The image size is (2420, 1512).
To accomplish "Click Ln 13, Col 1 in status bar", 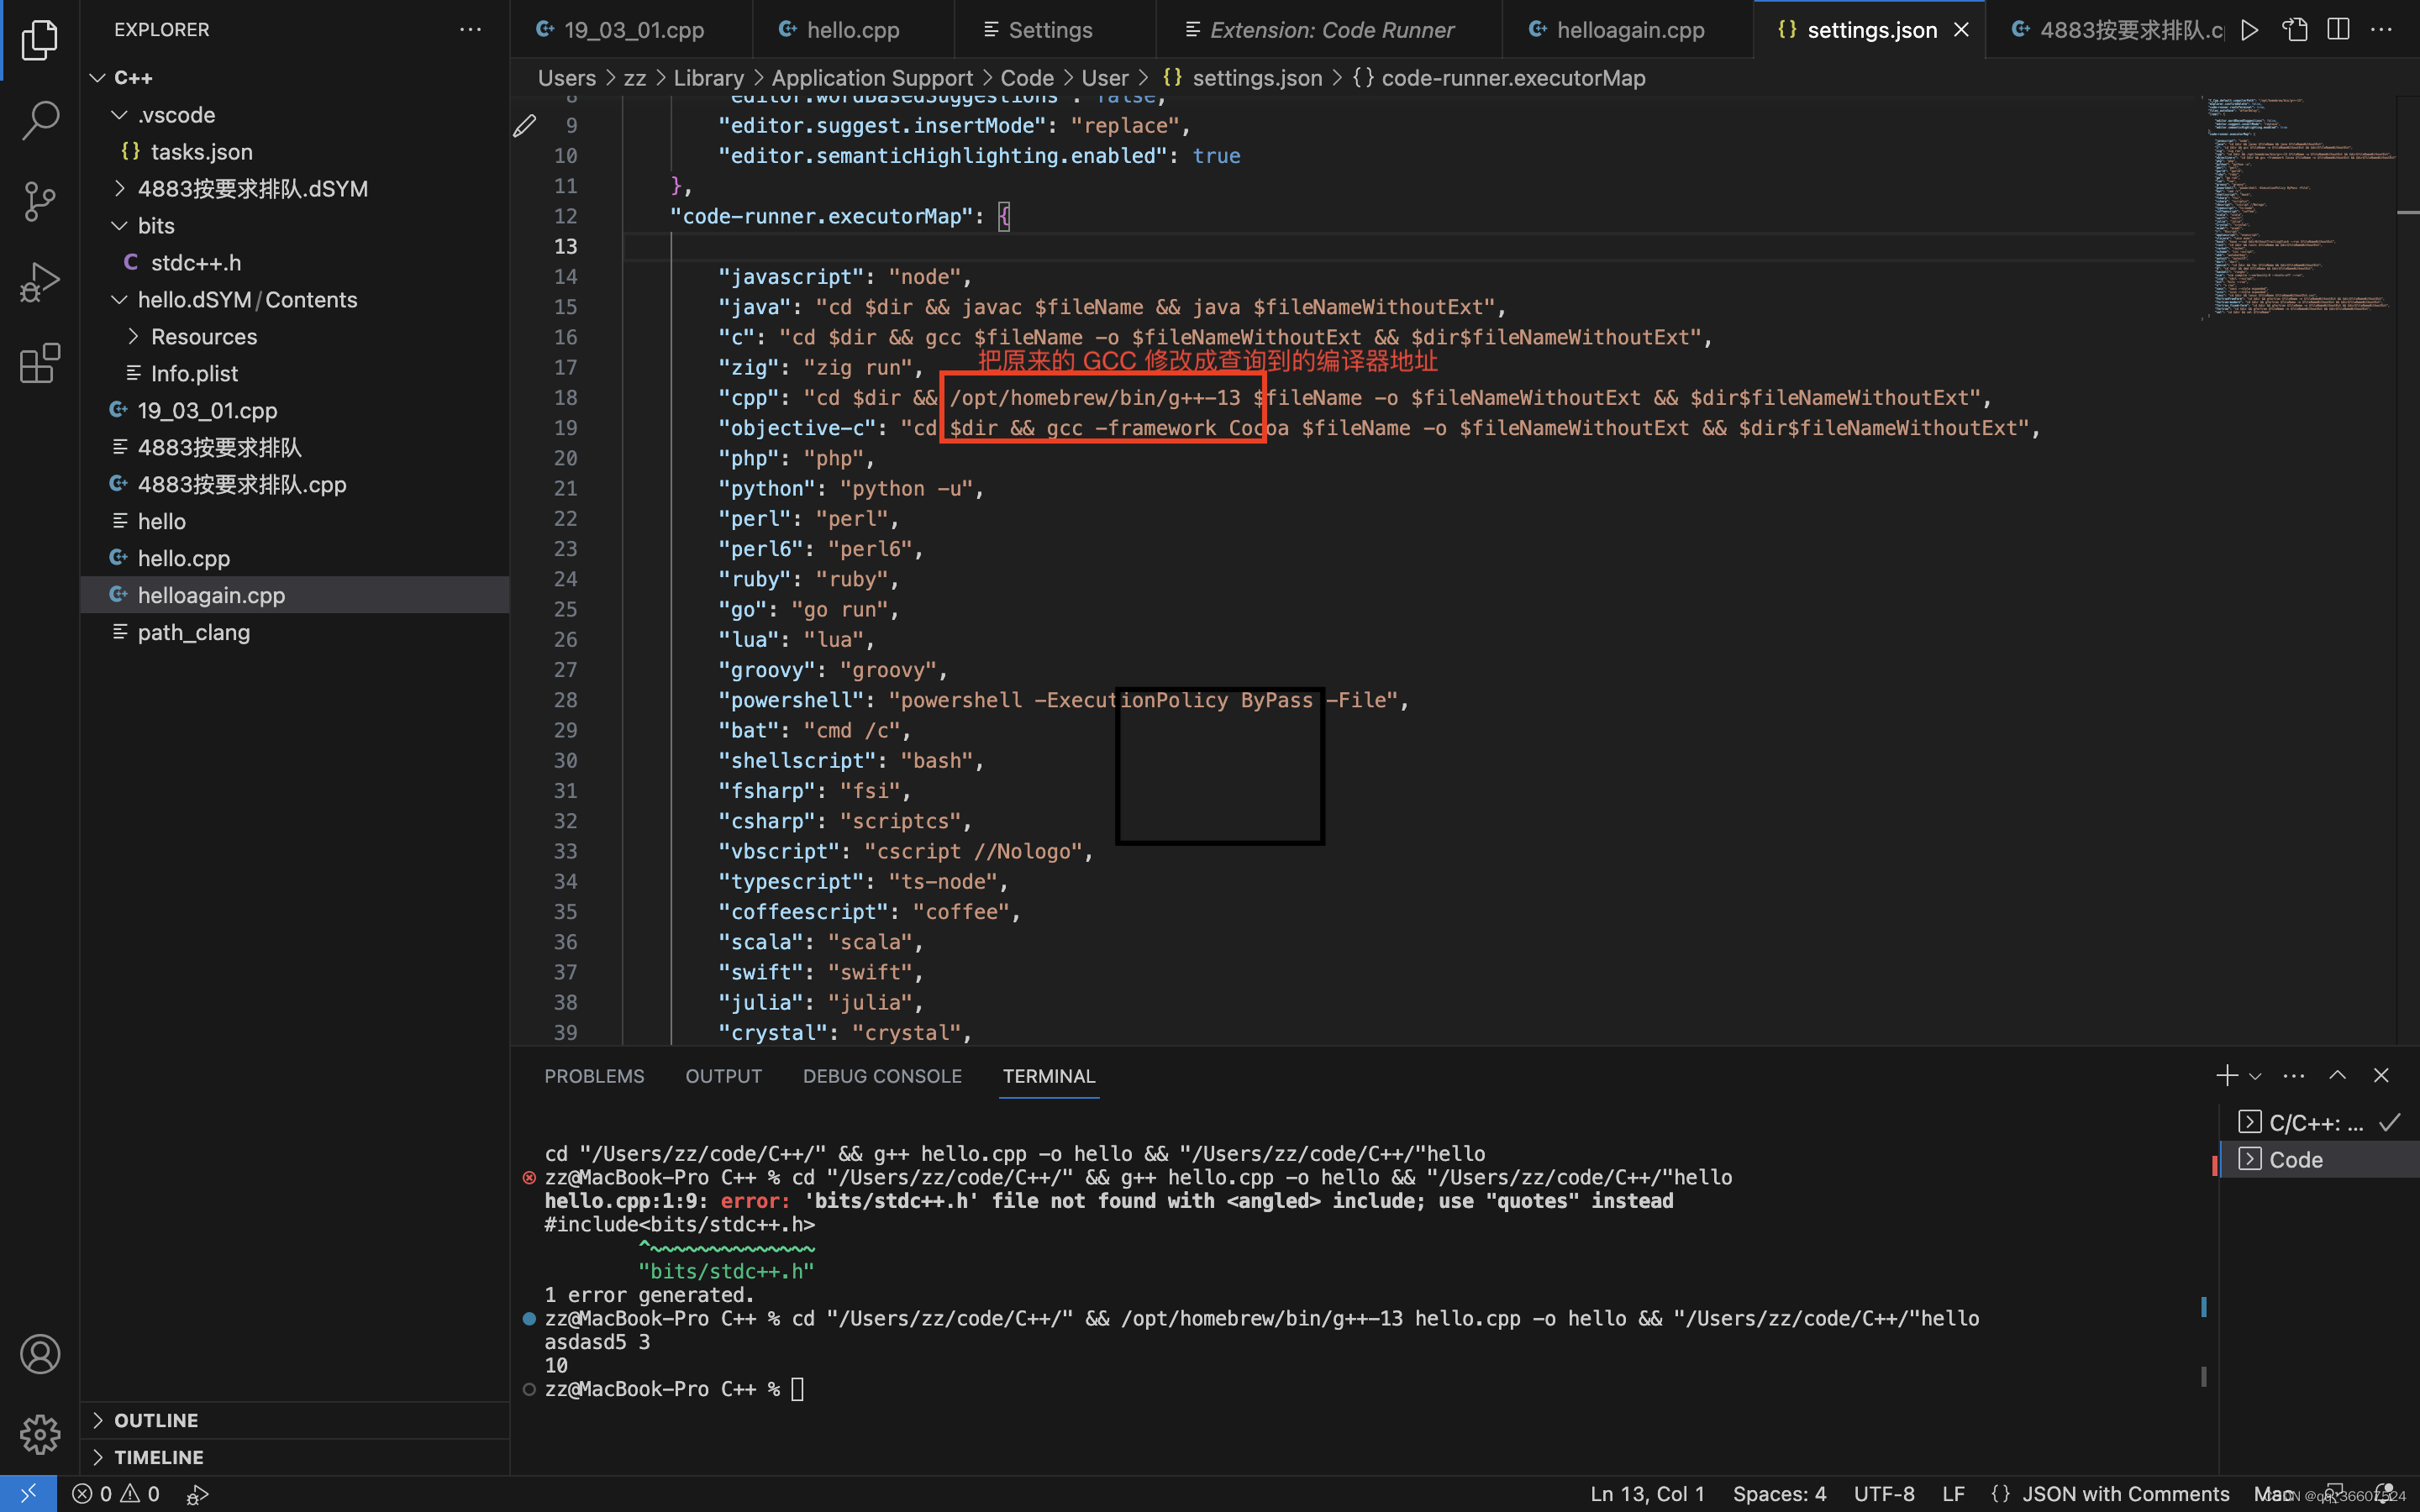I will point(1646,1494).
